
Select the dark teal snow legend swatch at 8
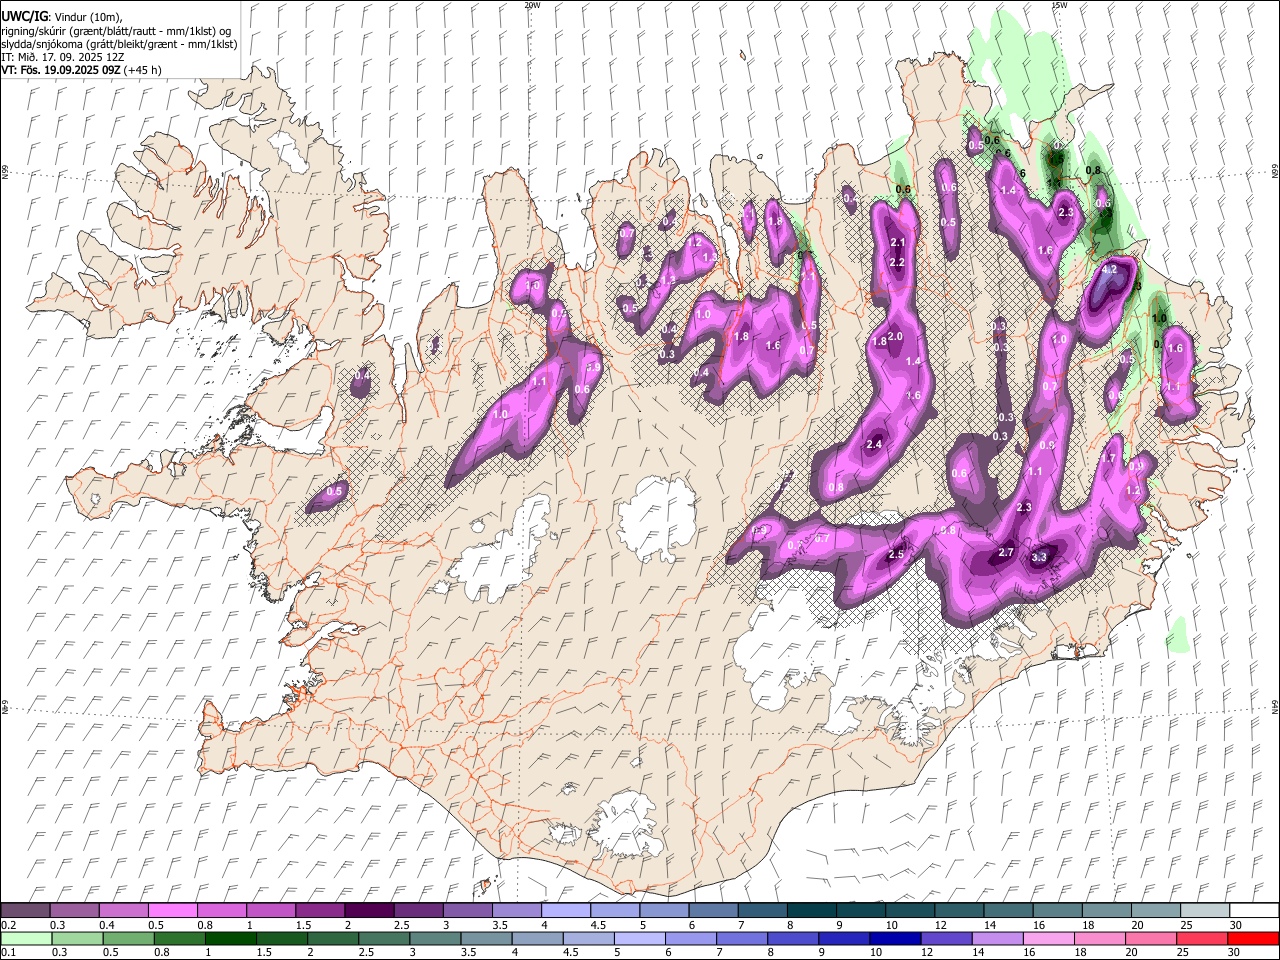point(812,911)
